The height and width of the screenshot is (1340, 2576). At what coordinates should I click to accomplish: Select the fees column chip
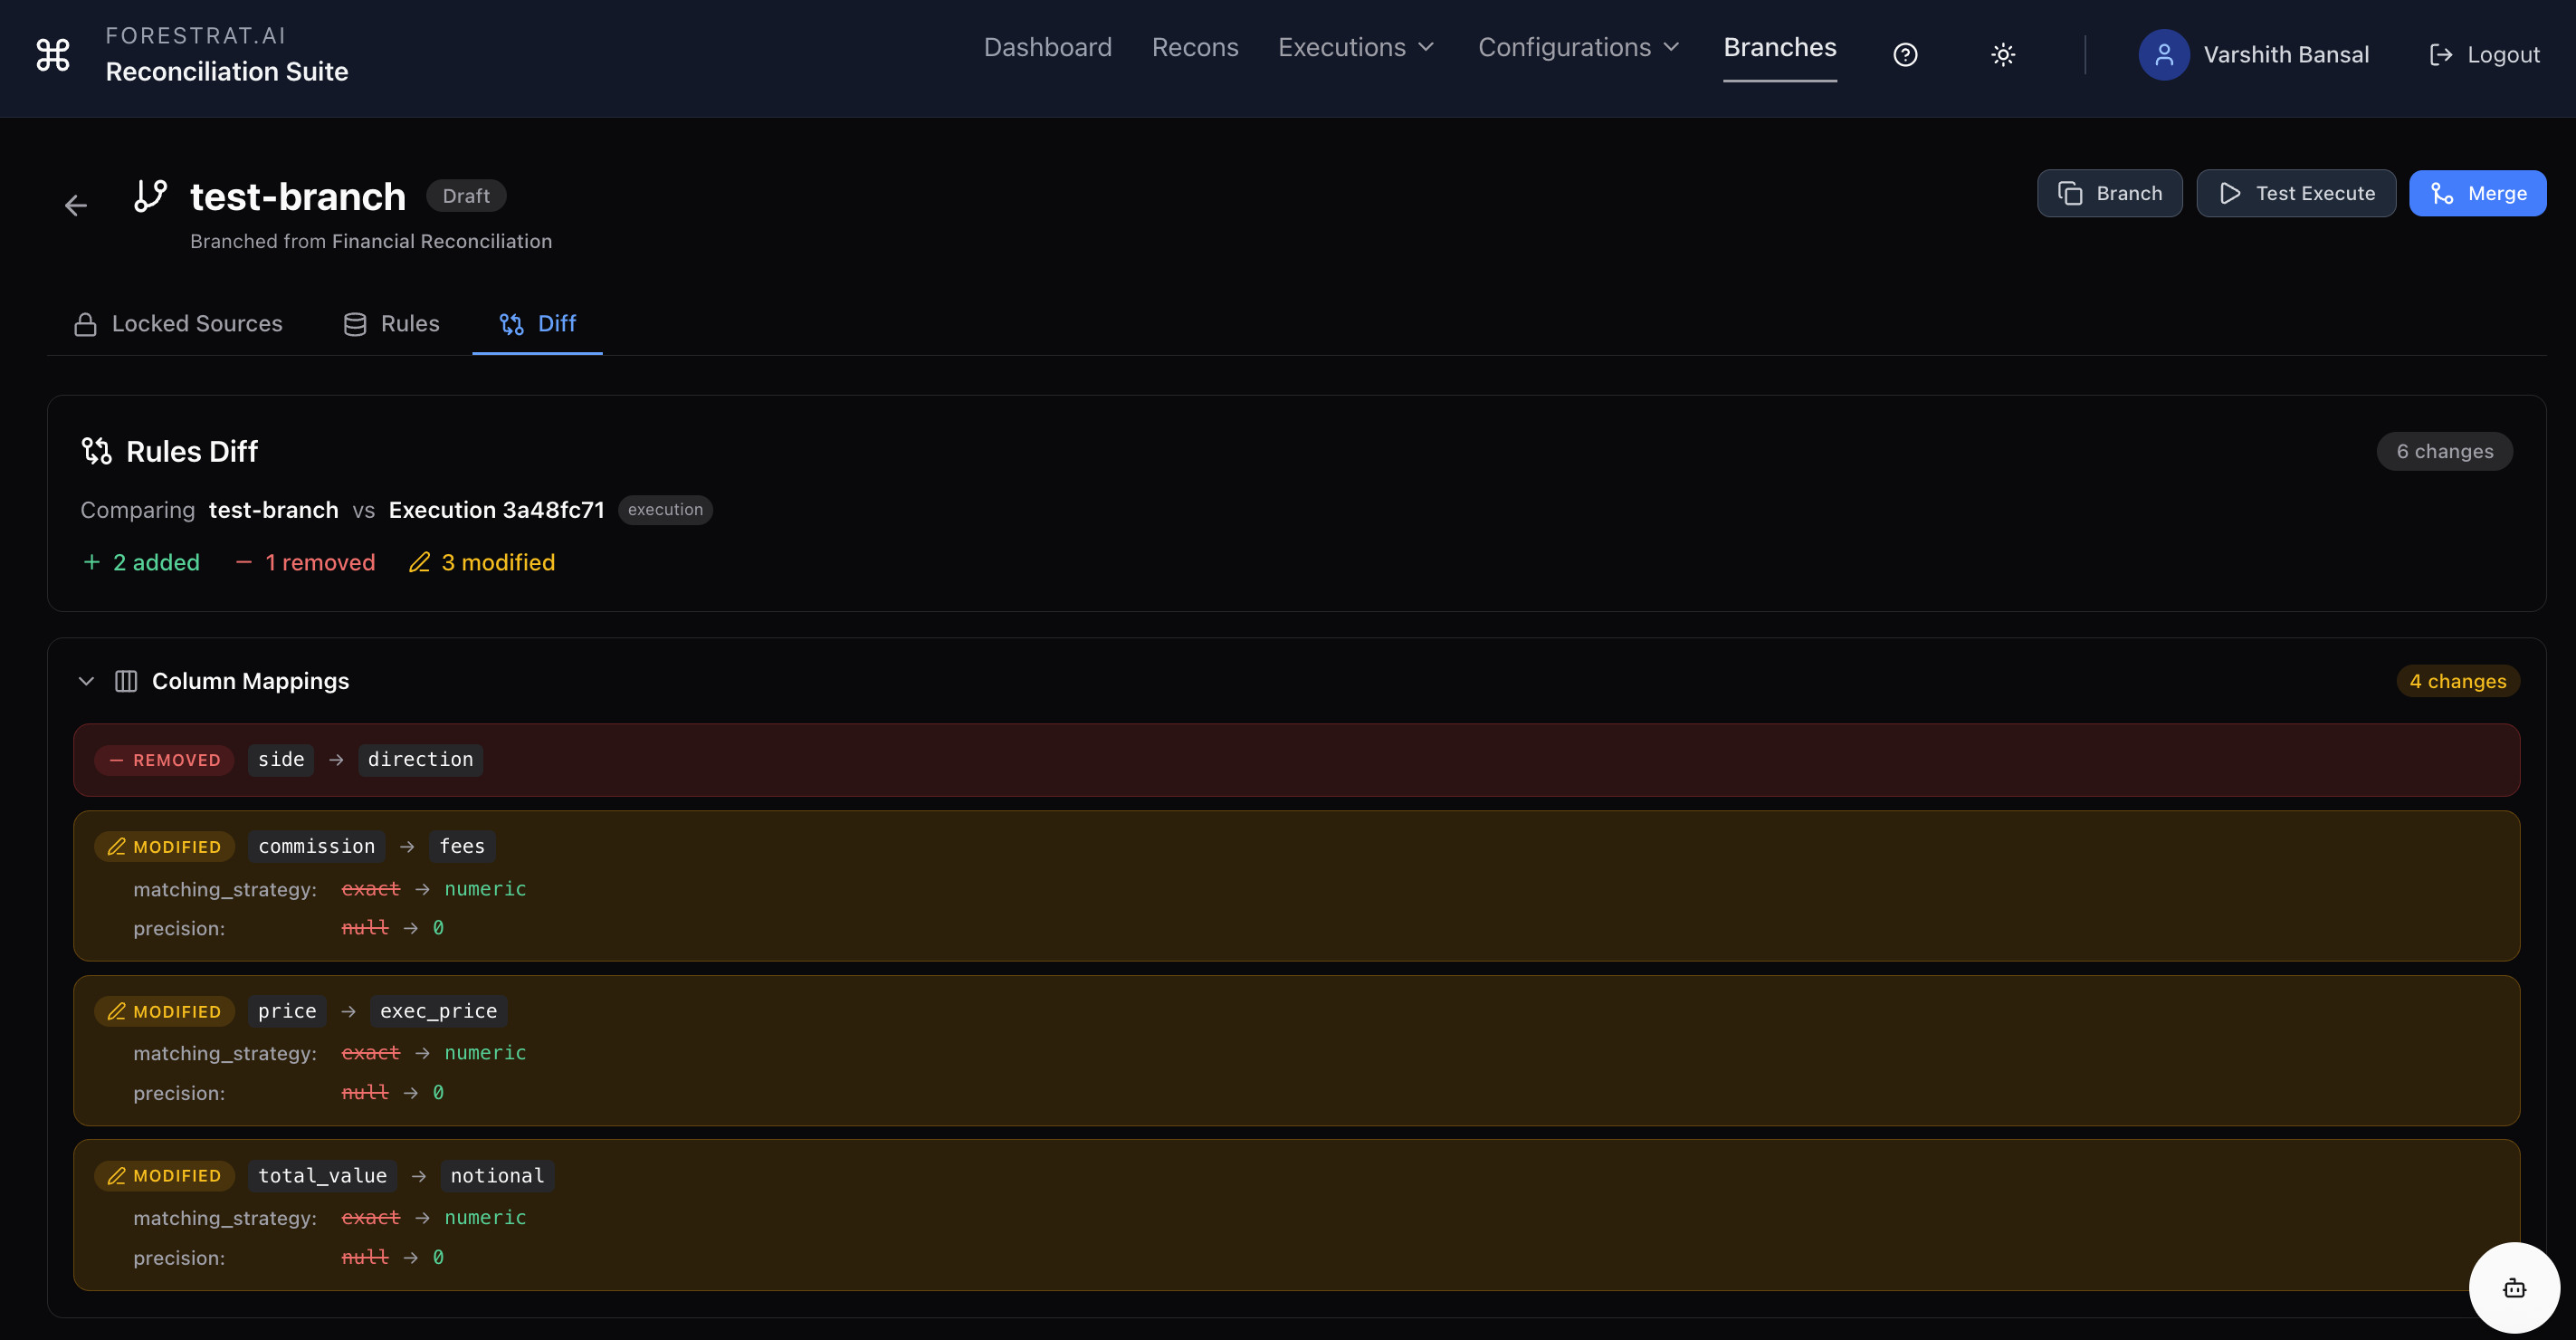(462, 847)
